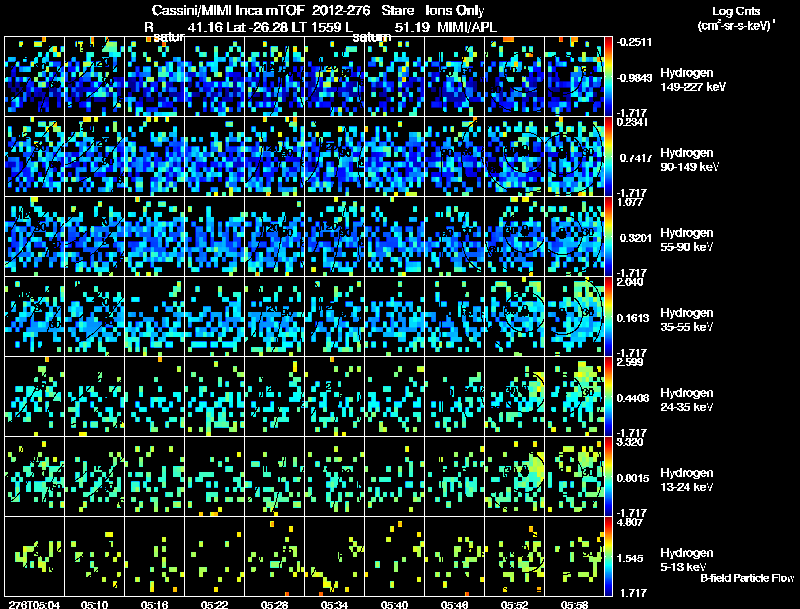Click the '2.040' color scale value

tap(630, 282)
